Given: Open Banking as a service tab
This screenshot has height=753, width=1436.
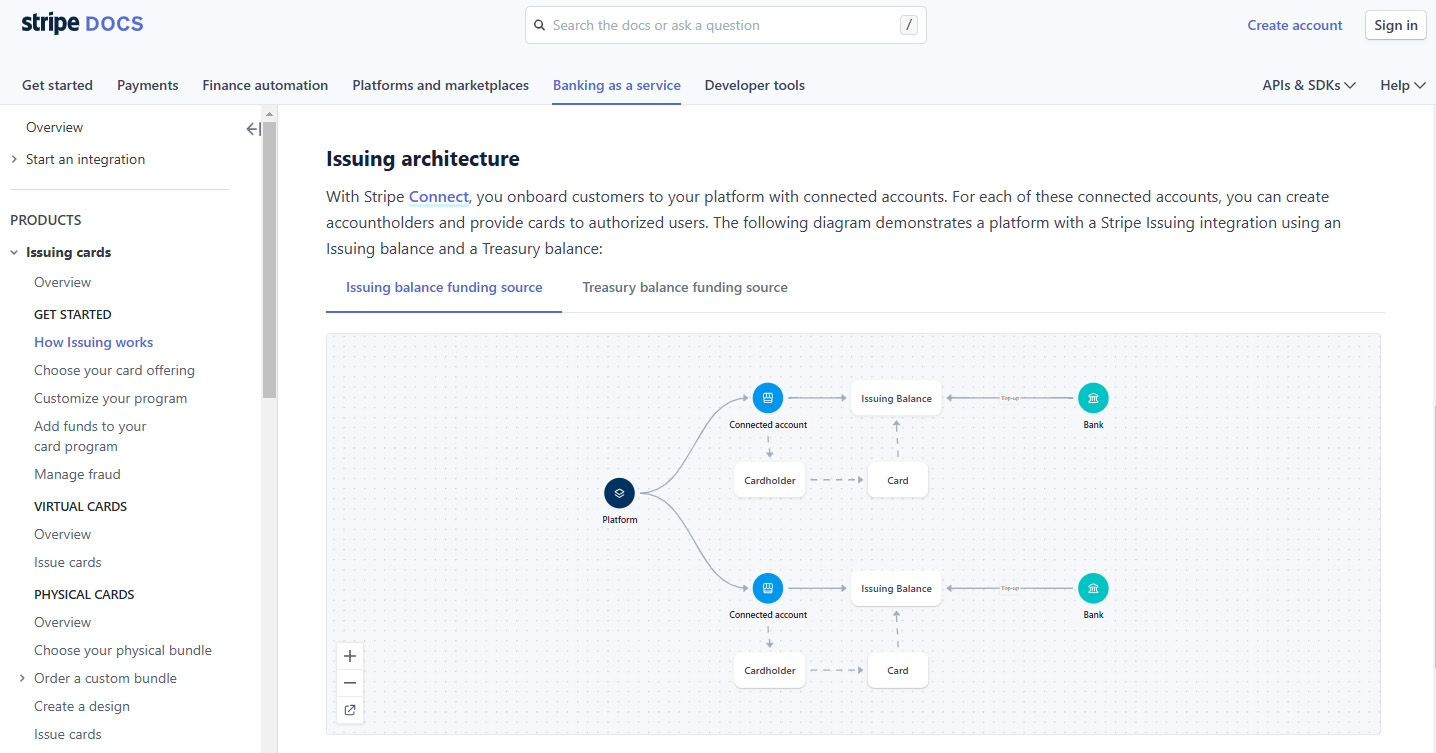Looking at the screenshot, I should [x=617, y=86].
